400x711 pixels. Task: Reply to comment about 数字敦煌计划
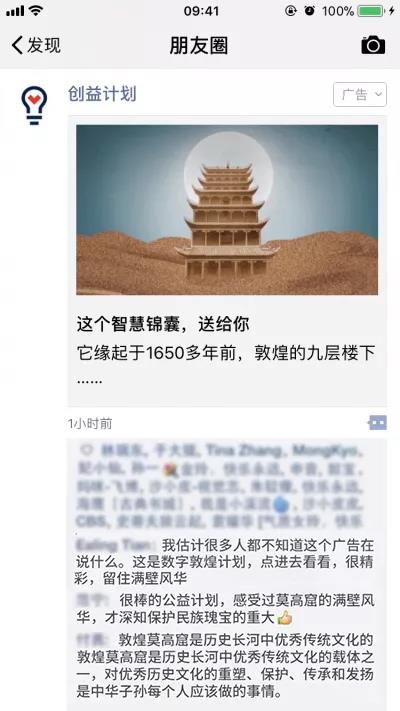coord(224,560)
